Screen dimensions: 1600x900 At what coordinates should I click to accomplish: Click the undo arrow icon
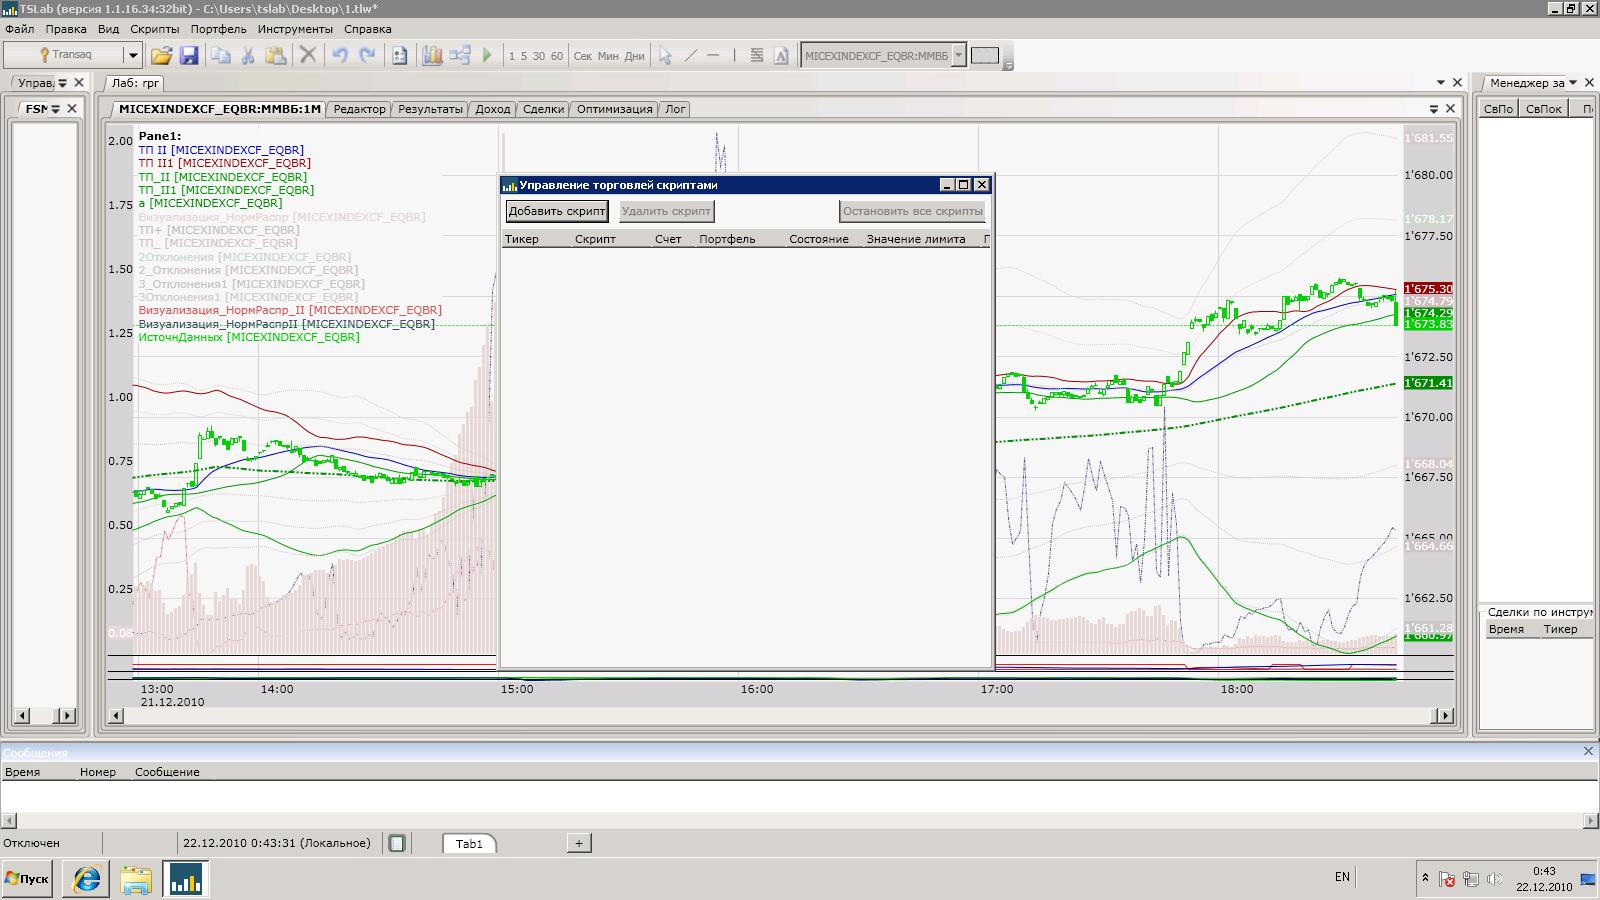click(340, 56)
